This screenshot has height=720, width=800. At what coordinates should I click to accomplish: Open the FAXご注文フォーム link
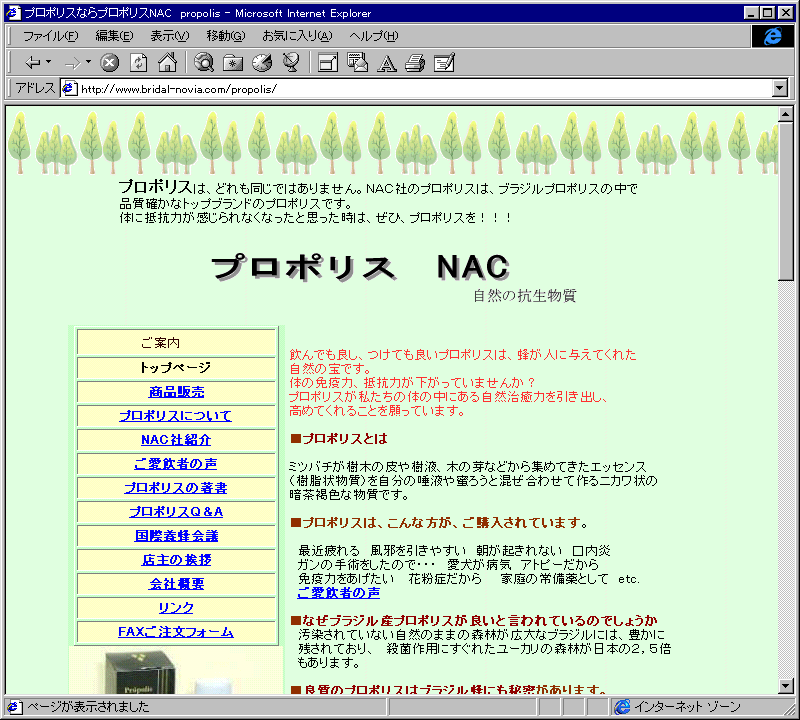pos(176,632)
